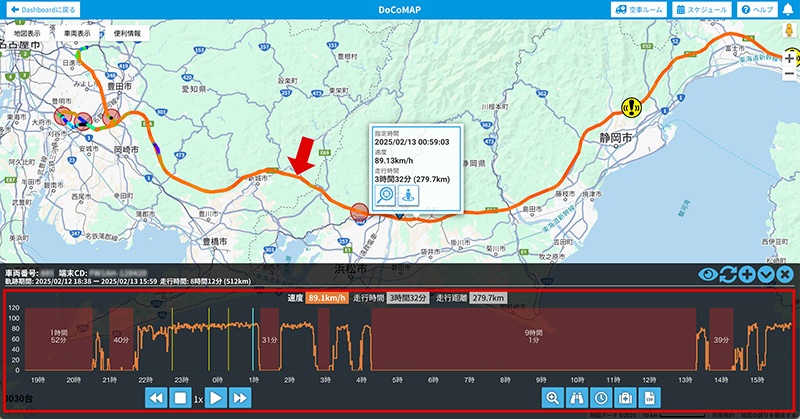Image resolution: width=800 pixels, height=419 pixels.
Task: Open the スケジュール page
Action: tap(702, 9)
